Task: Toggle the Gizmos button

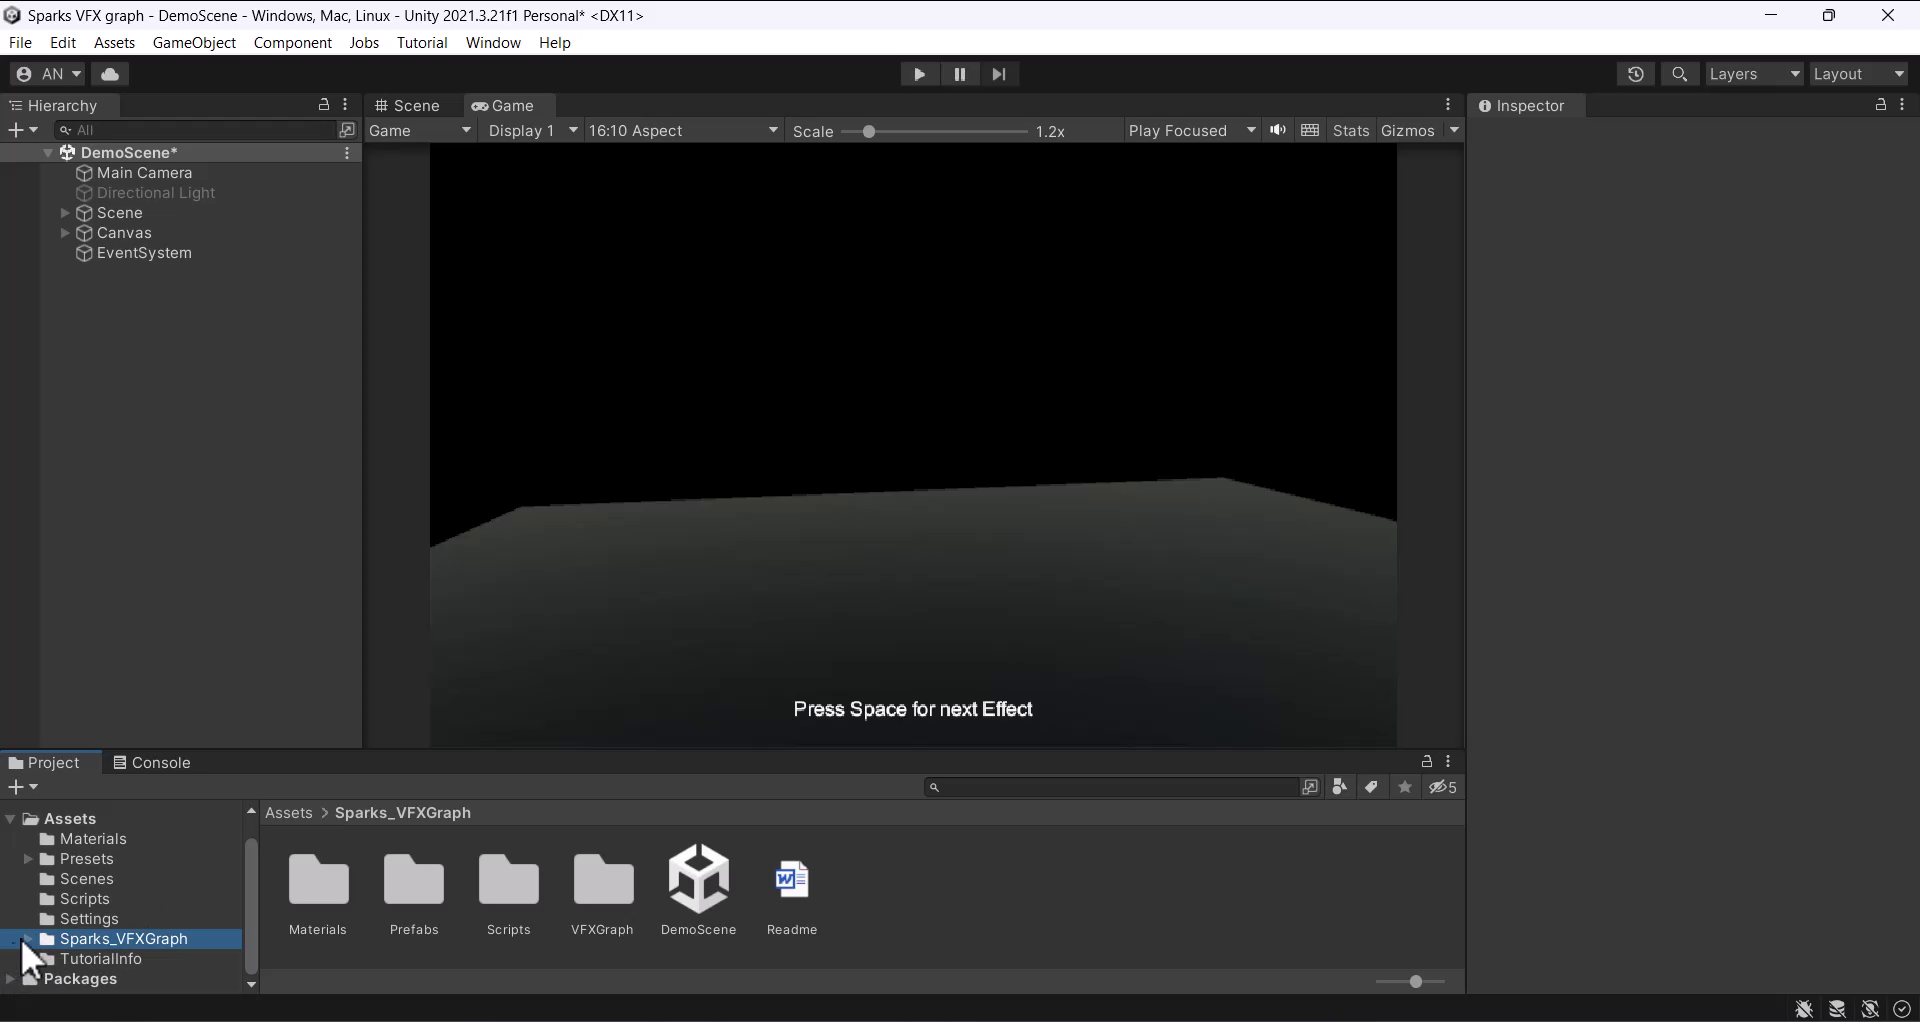Action: [1408, 131]
